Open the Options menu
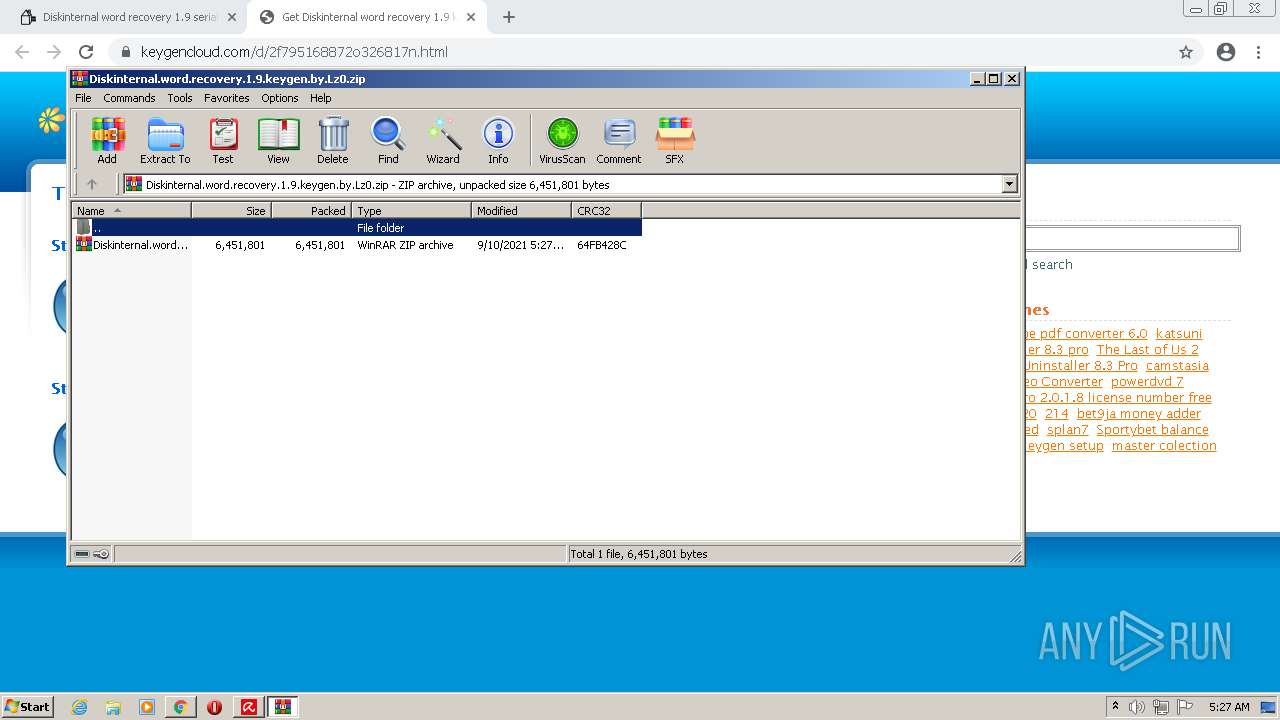 coord(280,98)
